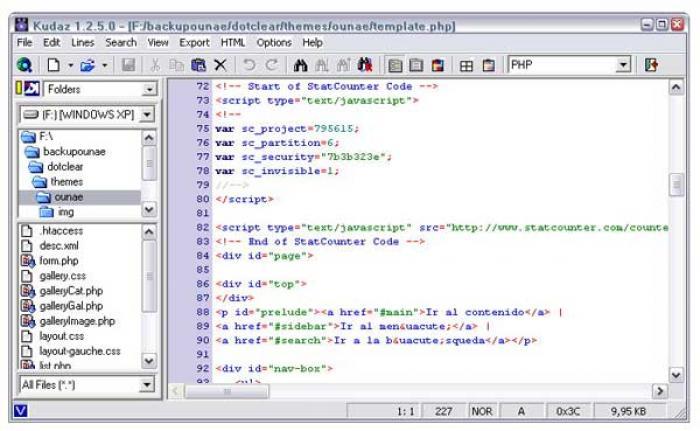Open the F: WINDOWS XP drive dropdown
Viewport: 700px width, 431px height.
point(147,115)
